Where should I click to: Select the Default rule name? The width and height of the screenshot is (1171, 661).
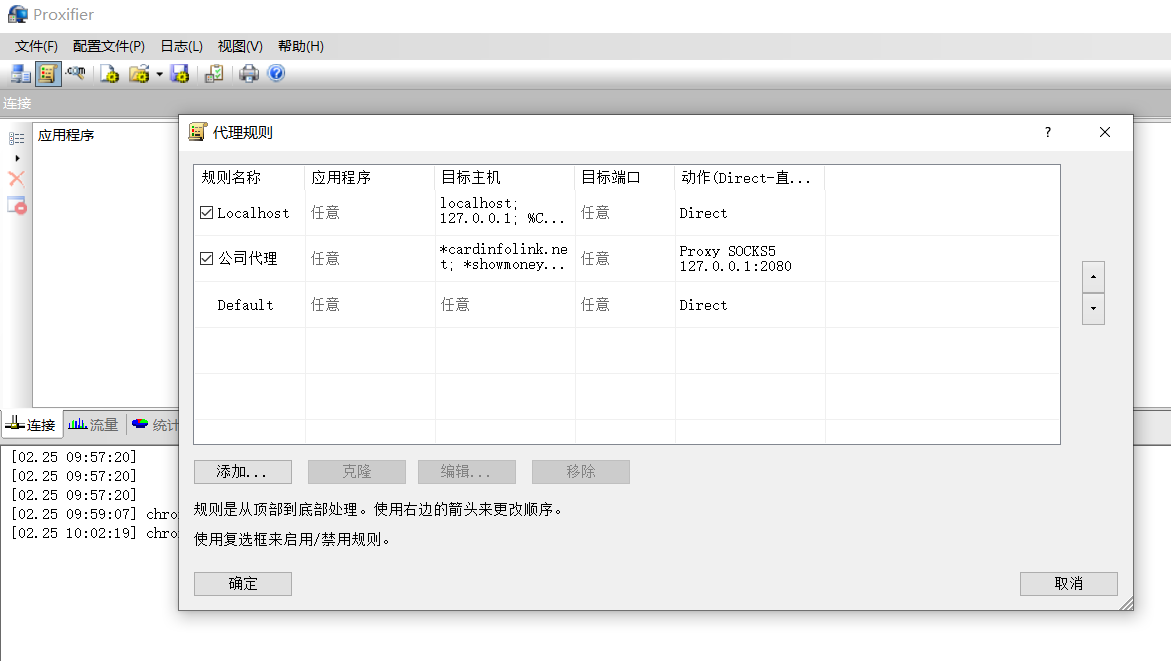tap(246, 305)
